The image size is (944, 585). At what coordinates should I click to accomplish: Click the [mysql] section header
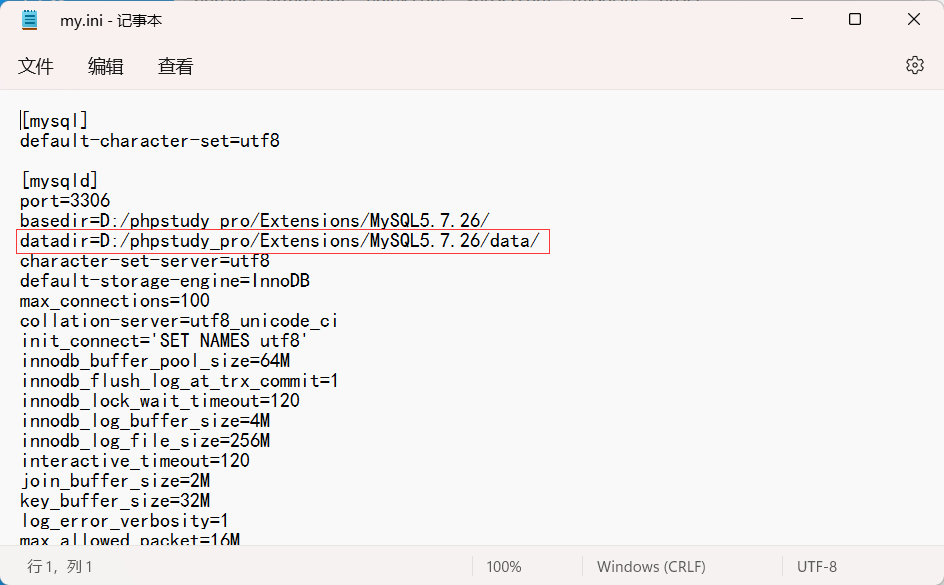[x=53, y=120]
